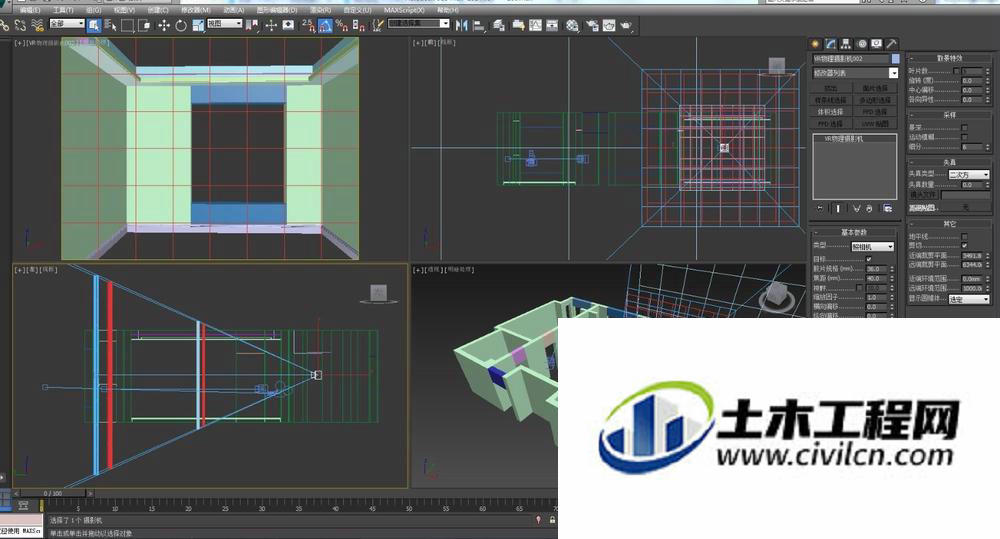Viewport: 1000px width, 539px height.
Task: Open the Utilities hammer tab
Action: point(892,43)
